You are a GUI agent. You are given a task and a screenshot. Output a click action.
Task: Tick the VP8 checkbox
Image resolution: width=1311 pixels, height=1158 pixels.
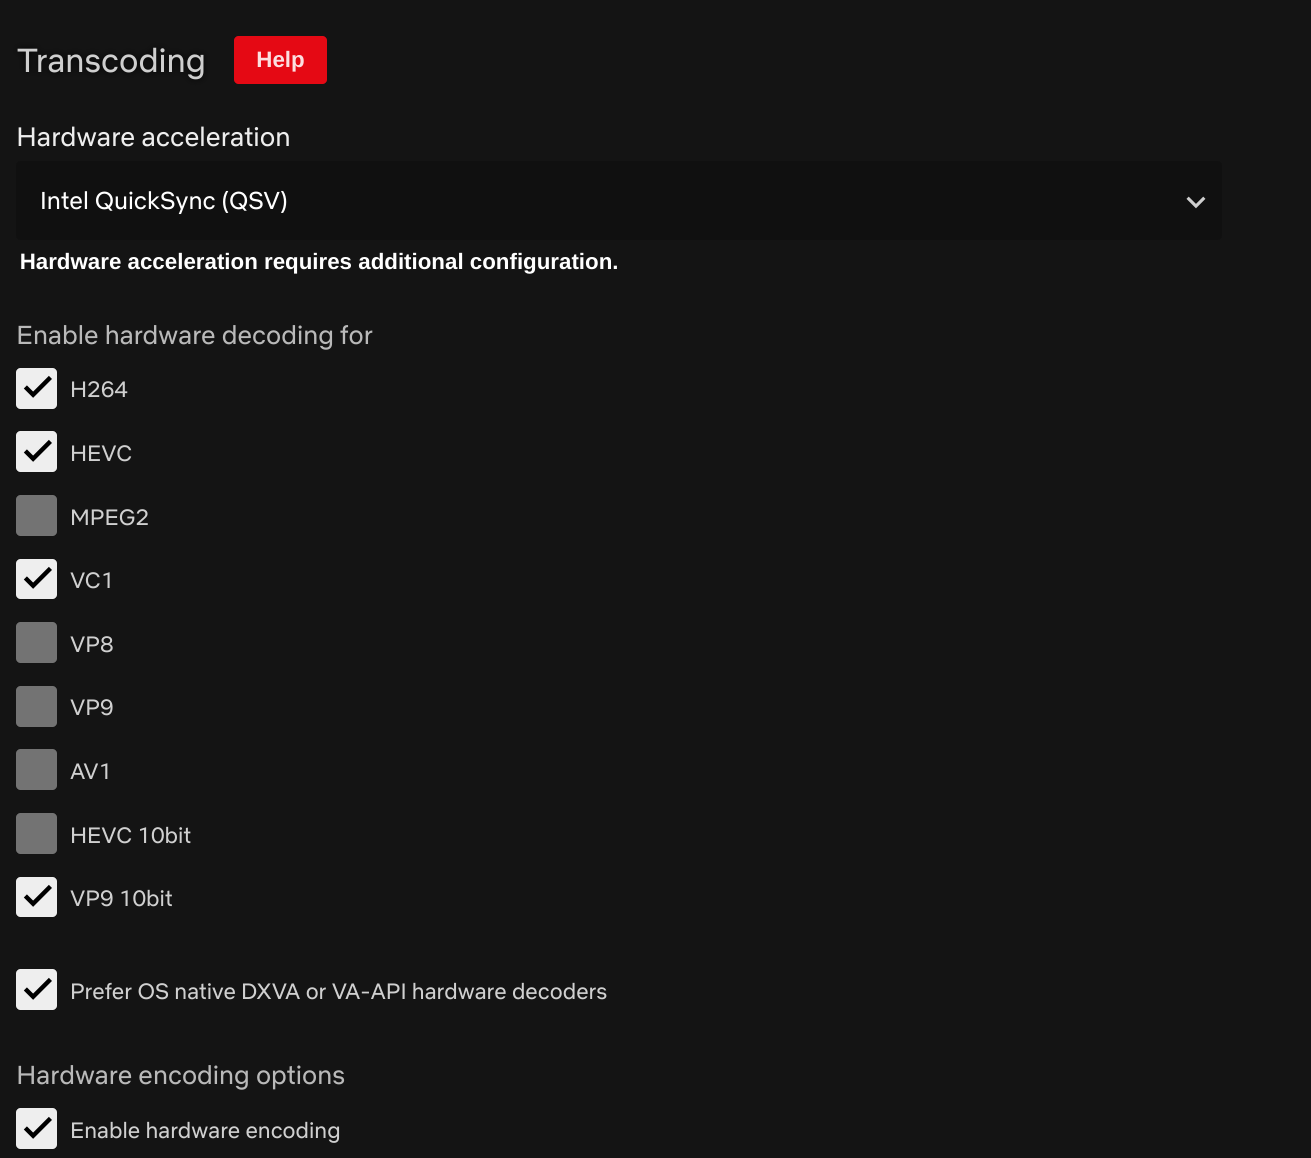tap(37, 643)
